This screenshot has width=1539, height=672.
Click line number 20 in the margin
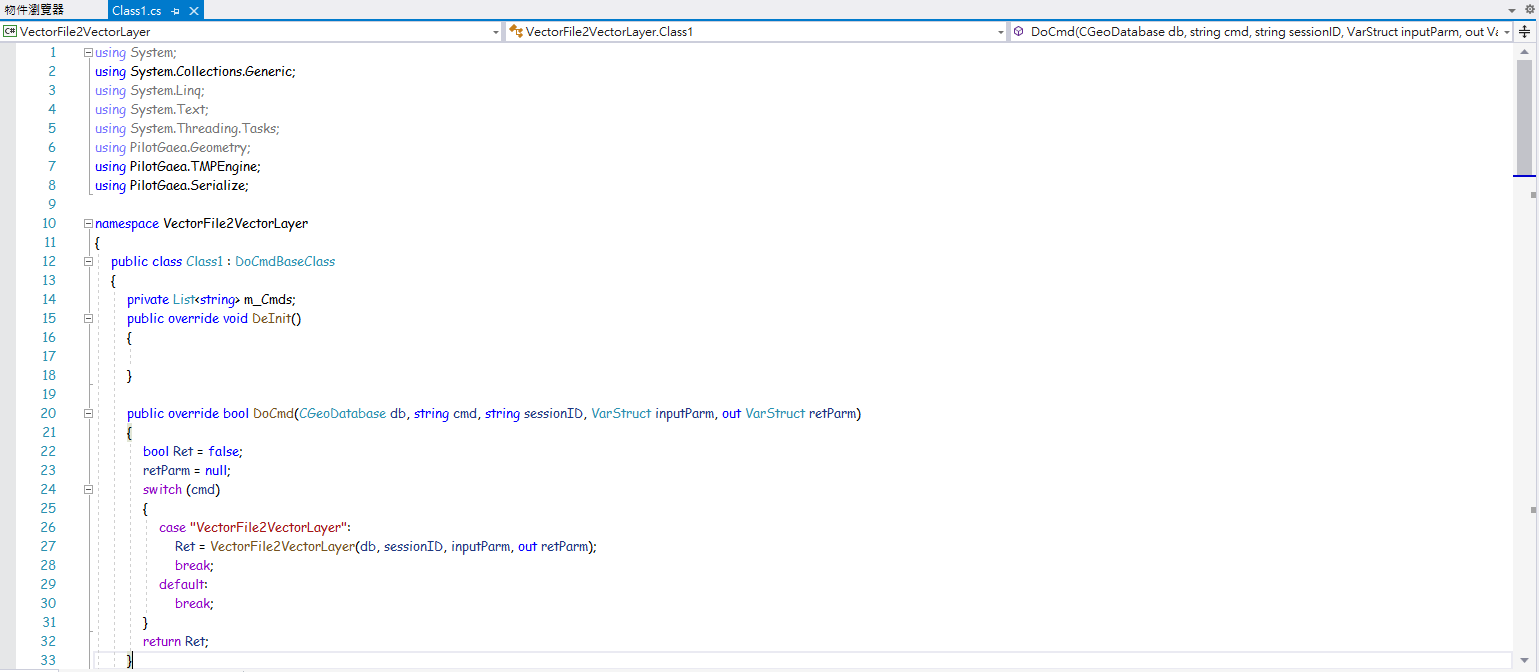[x=49, y=413]
